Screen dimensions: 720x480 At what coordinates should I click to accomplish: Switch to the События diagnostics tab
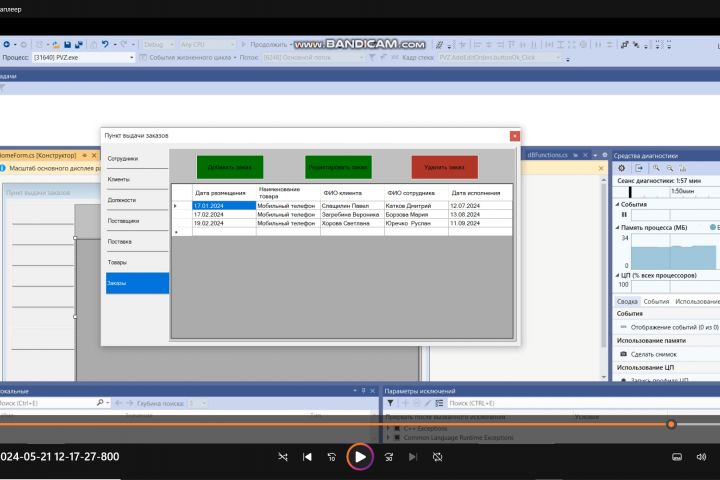[x=656, y=301]
